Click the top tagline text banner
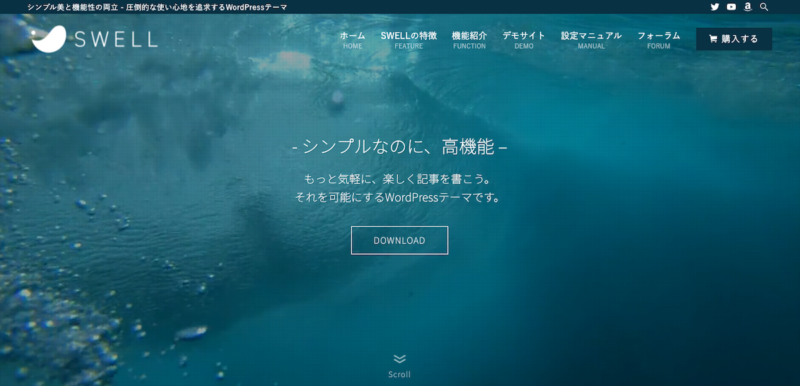 tap(157, 7)
